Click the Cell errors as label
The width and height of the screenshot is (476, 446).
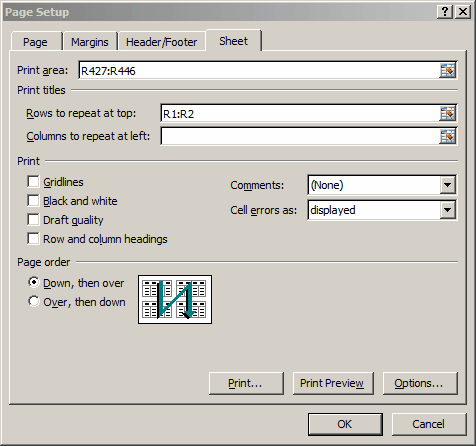click(x=264, y=210)
